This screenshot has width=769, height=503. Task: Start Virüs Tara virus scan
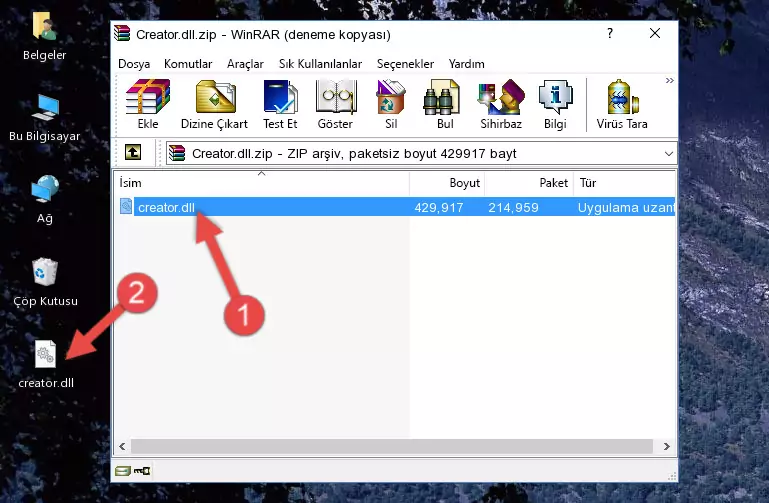pos(622,104)
